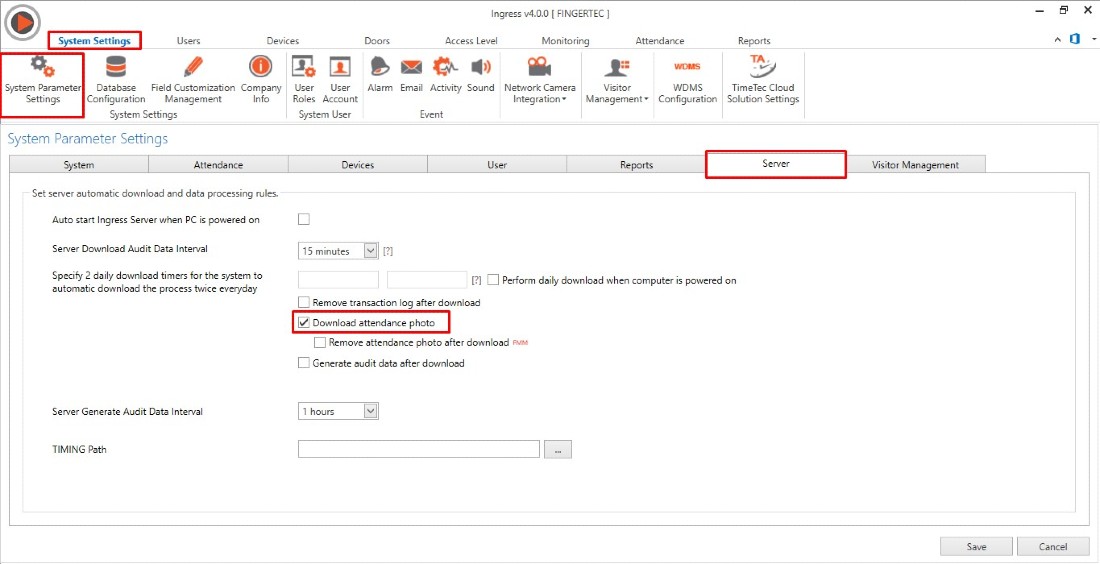Click the Save button

tap(976, 546)
